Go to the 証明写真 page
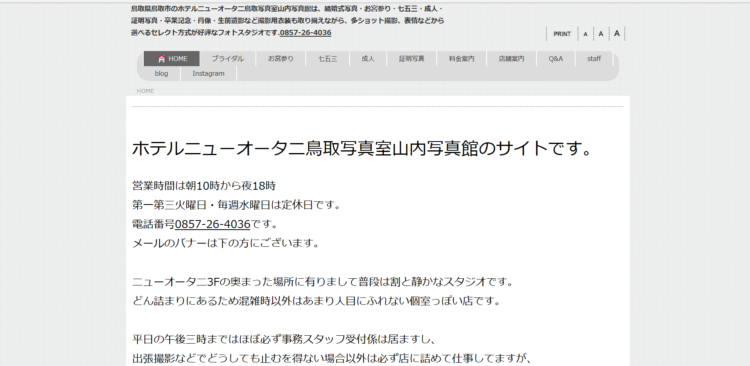Viewport: 750px width, 366px height. [411, 59]
